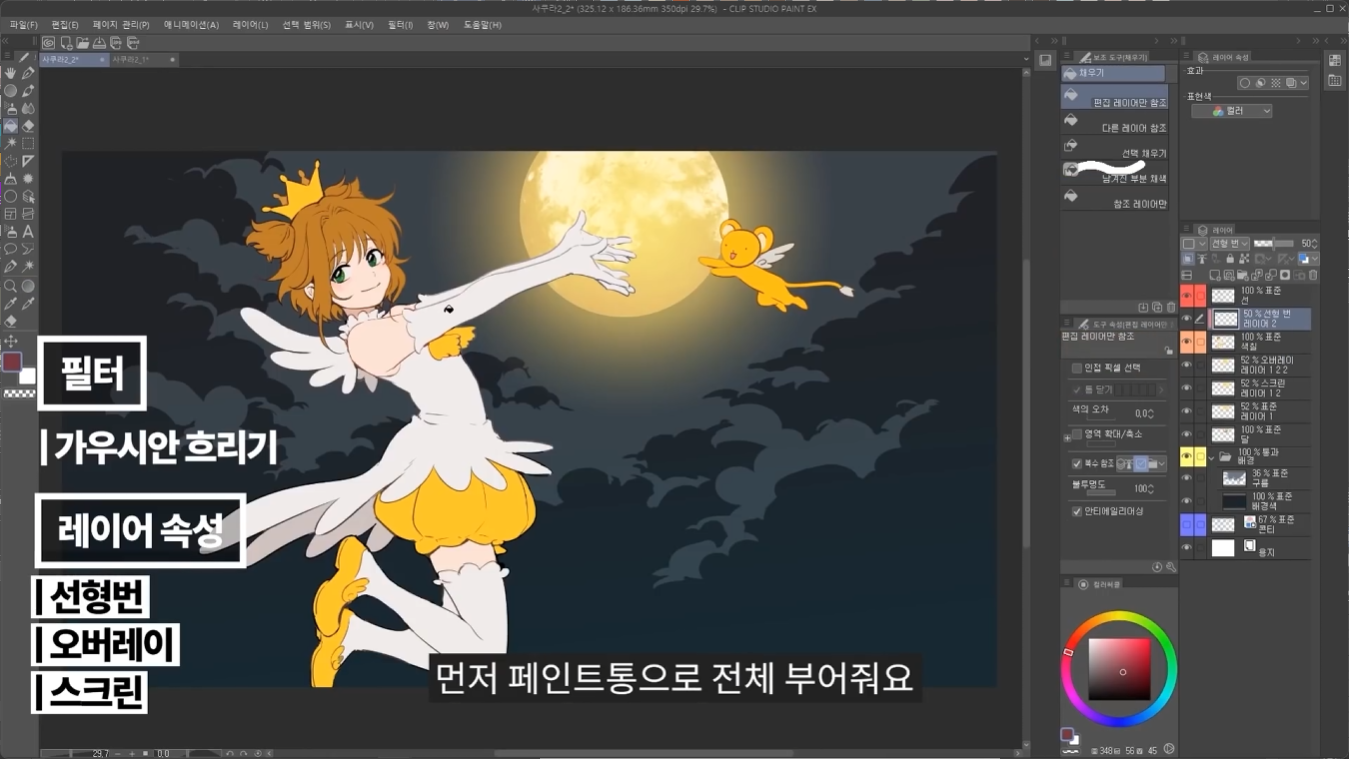The image size is (1349, 759).
Task: Click the Border effect circle icon
Action: coord(1245,83)
